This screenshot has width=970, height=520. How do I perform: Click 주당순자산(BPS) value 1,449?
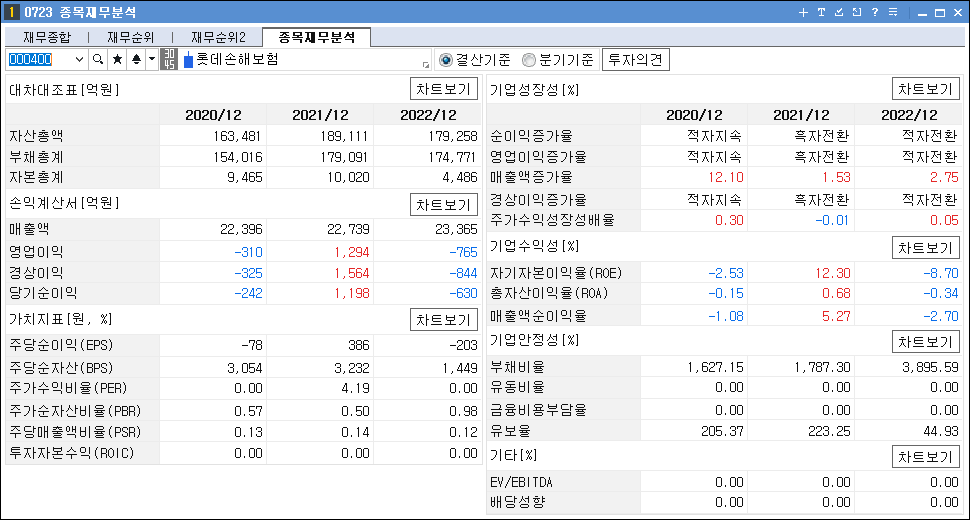coord(460,369)
